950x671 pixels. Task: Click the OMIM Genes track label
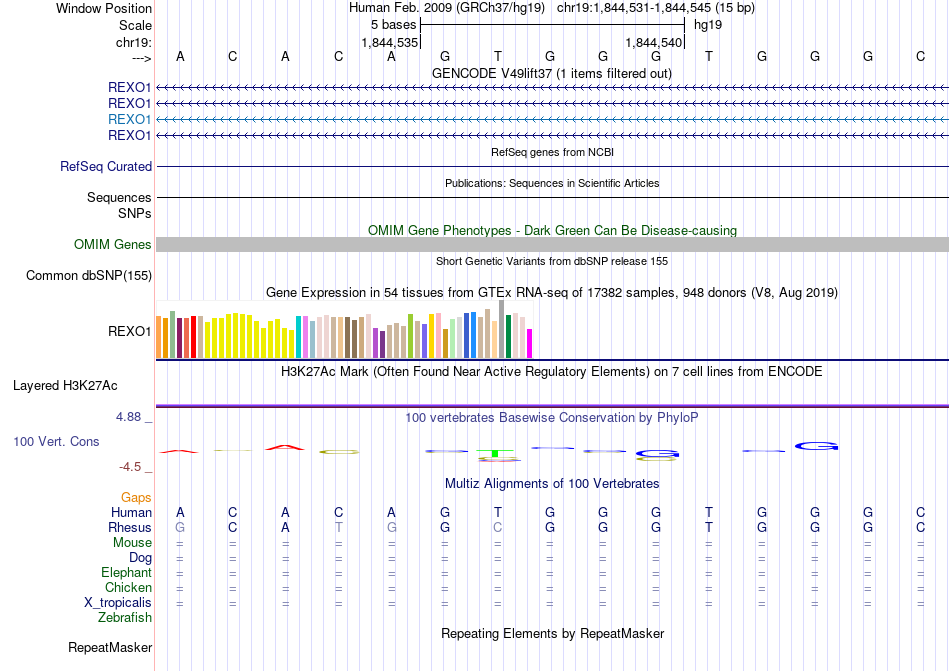click(x=112, y=244)
